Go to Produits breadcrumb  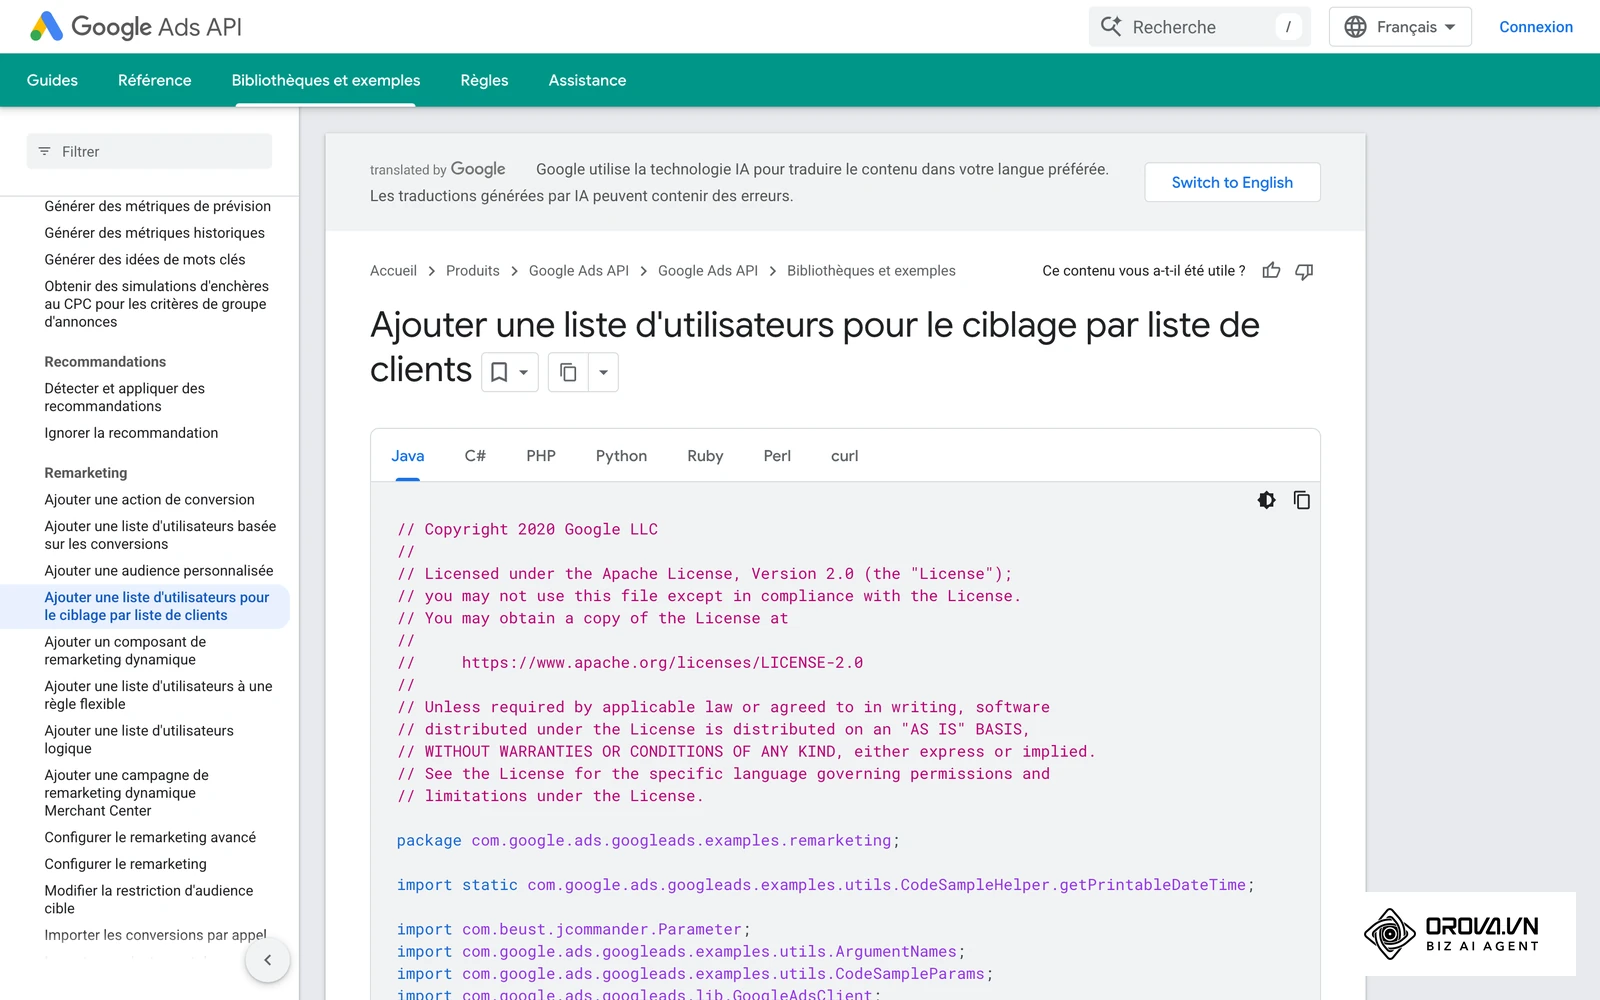(473, 271)
